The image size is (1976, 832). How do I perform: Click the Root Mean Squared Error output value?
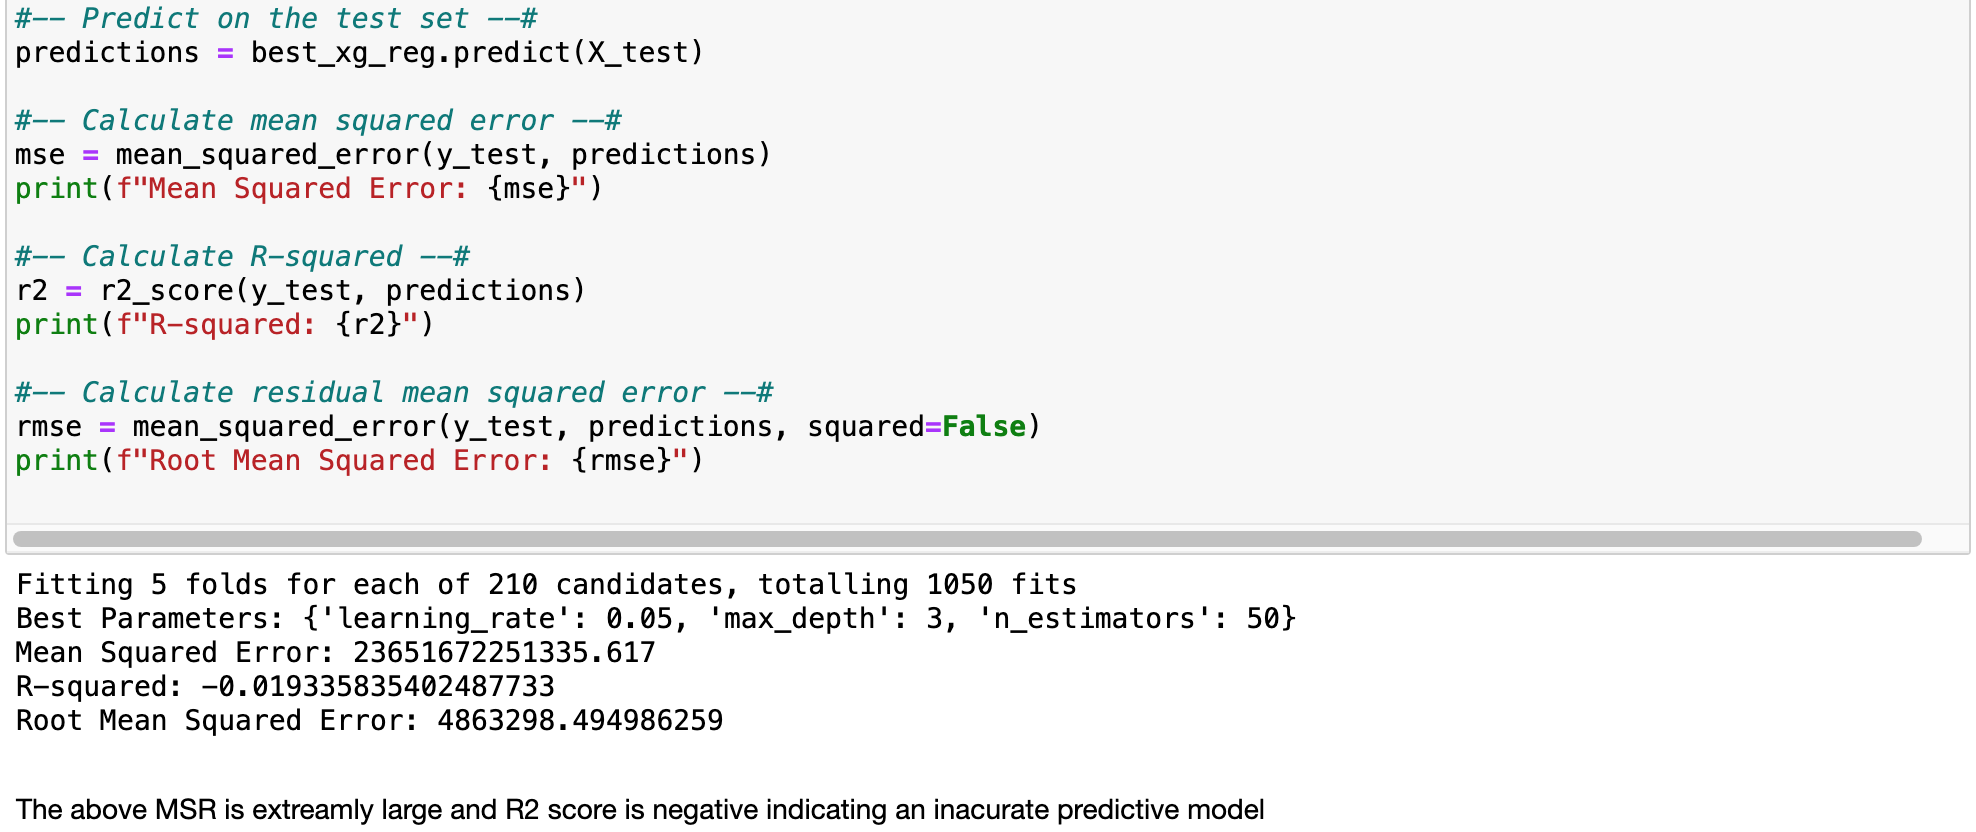[580, 721]
